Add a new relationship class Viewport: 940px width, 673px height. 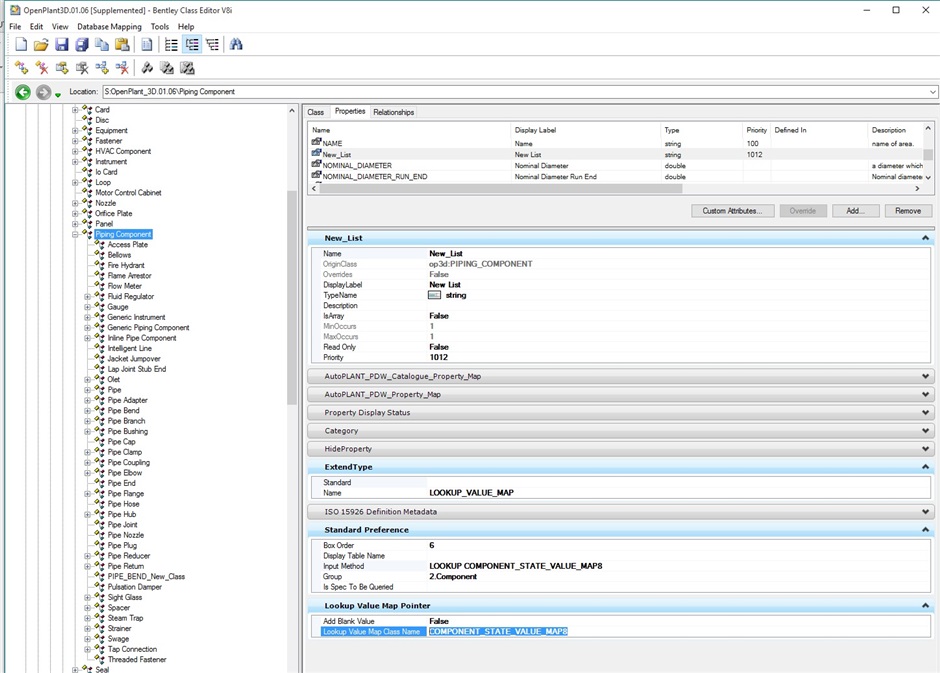point(102,68)
